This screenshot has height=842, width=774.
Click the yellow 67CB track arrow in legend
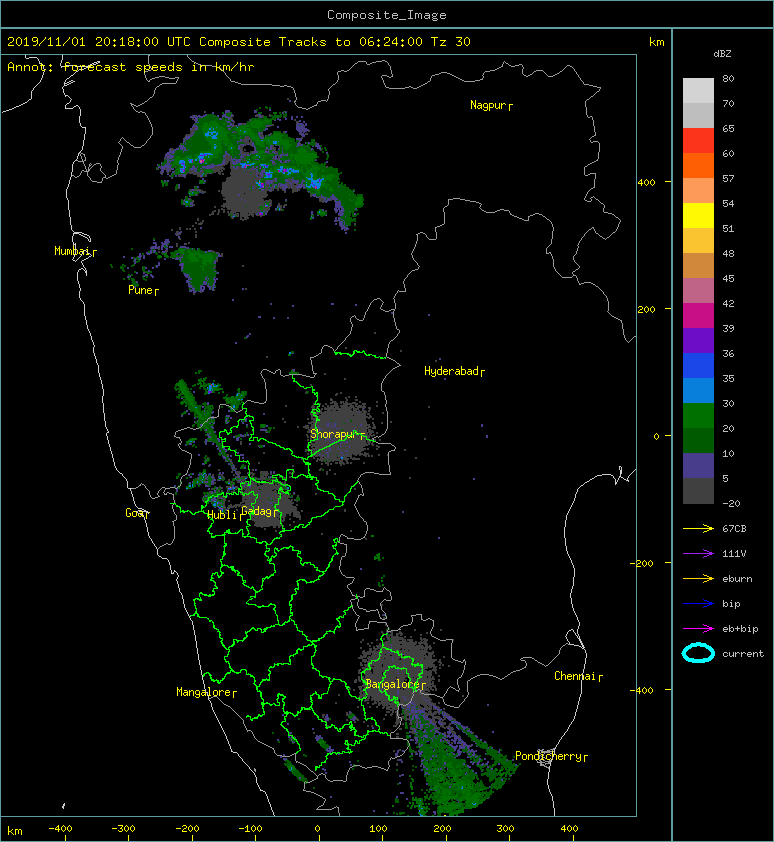pyautogui.click(x=698, y=529)
